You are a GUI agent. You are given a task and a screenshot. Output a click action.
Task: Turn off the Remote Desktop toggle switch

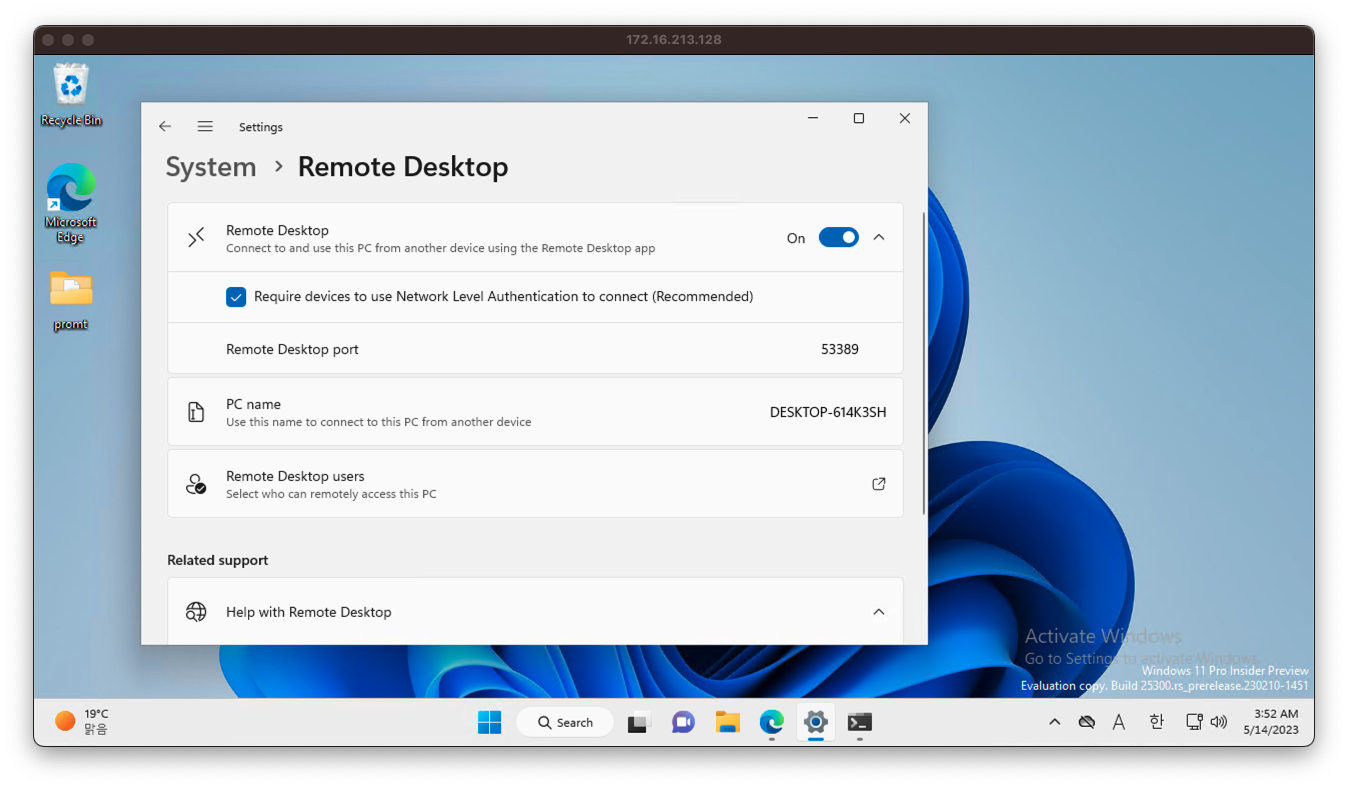pyautogui.click(x=838, y=237)
